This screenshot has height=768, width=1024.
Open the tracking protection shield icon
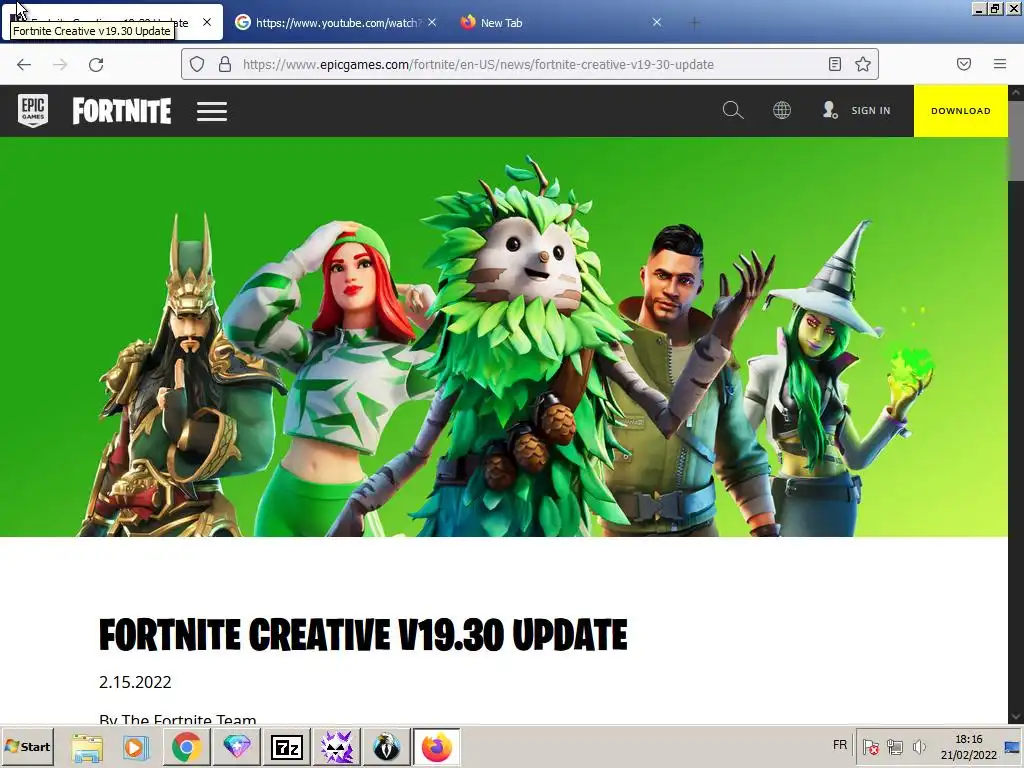click(x=197, y=64)
